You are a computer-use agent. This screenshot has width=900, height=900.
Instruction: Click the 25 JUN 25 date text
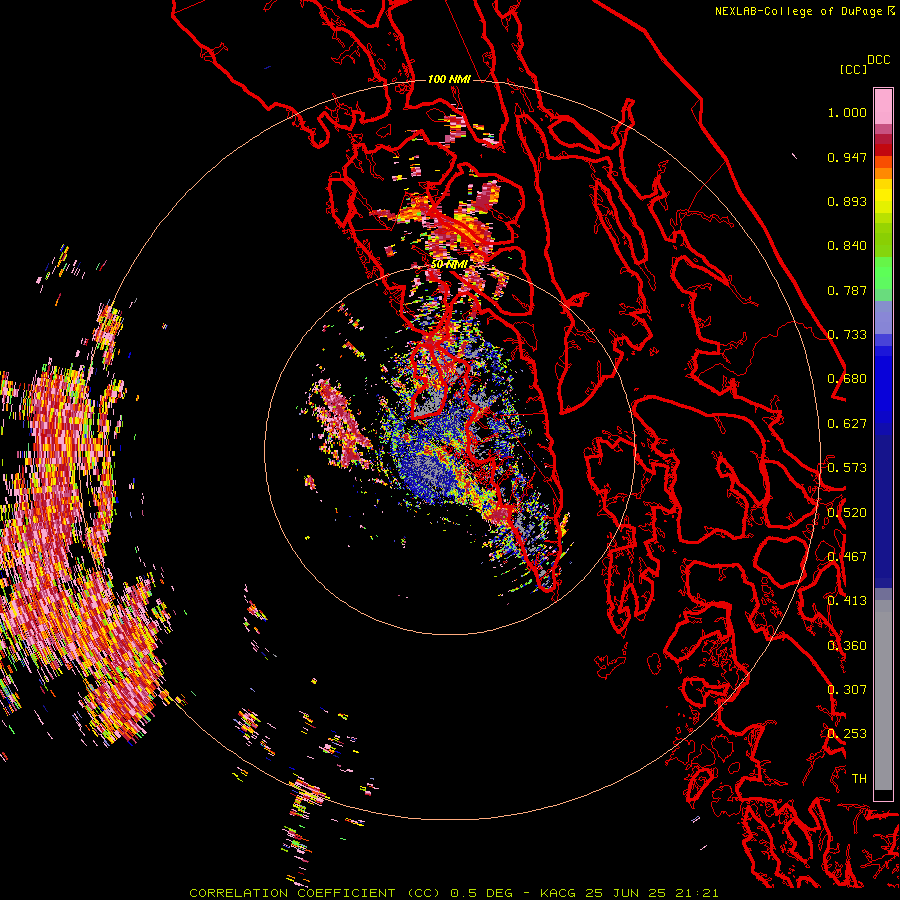(x=625, y=893)
